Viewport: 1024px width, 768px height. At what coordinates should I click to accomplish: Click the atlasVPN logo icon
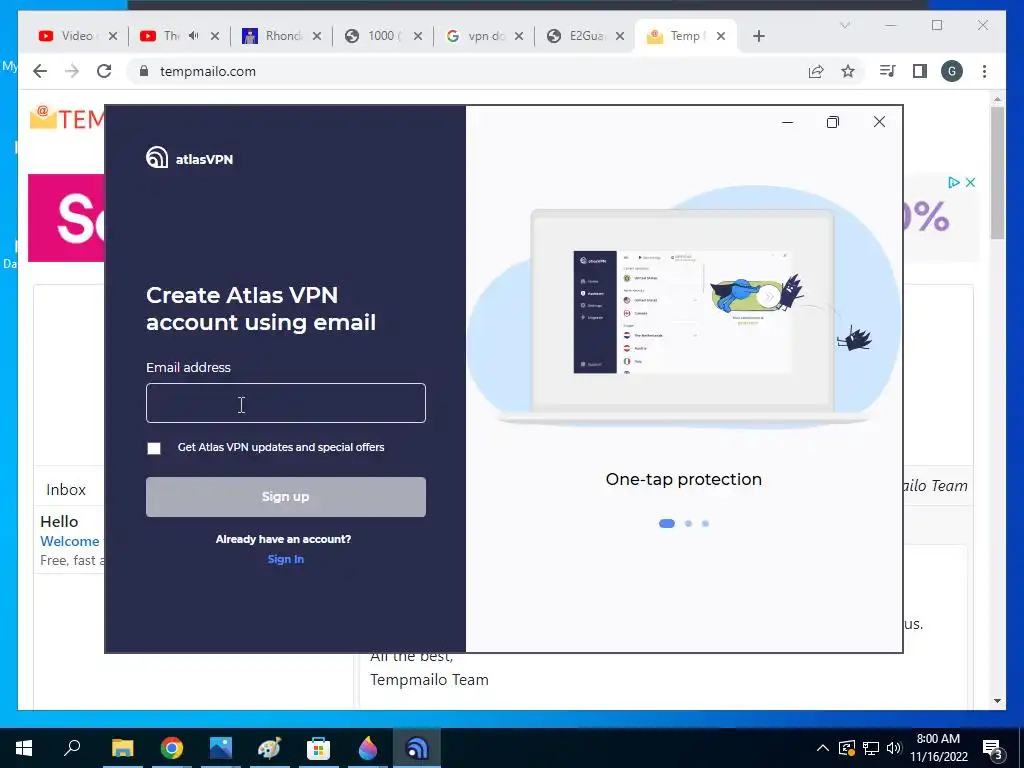(x=157, y=158)
